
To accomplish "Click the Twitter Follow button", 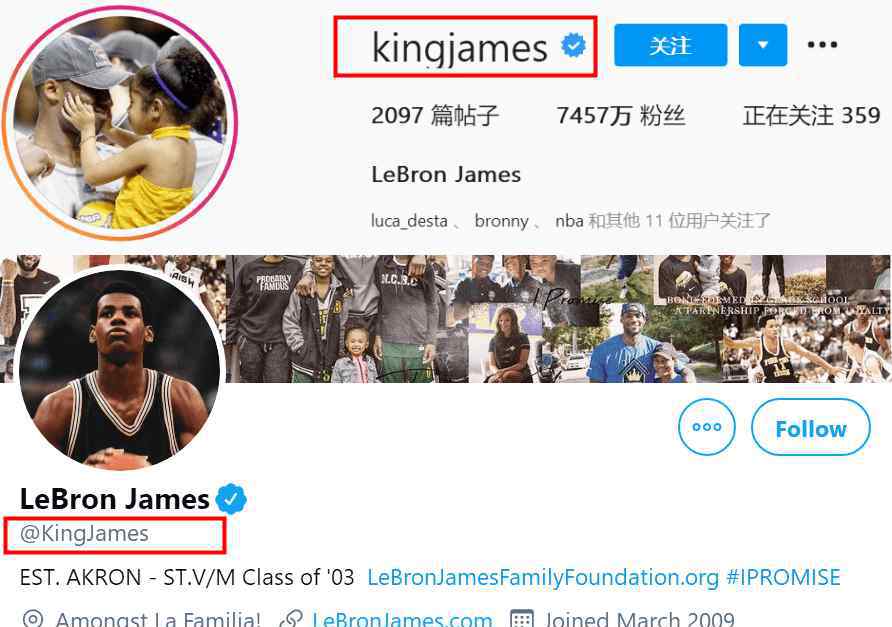I will click(x=811, y=427).
